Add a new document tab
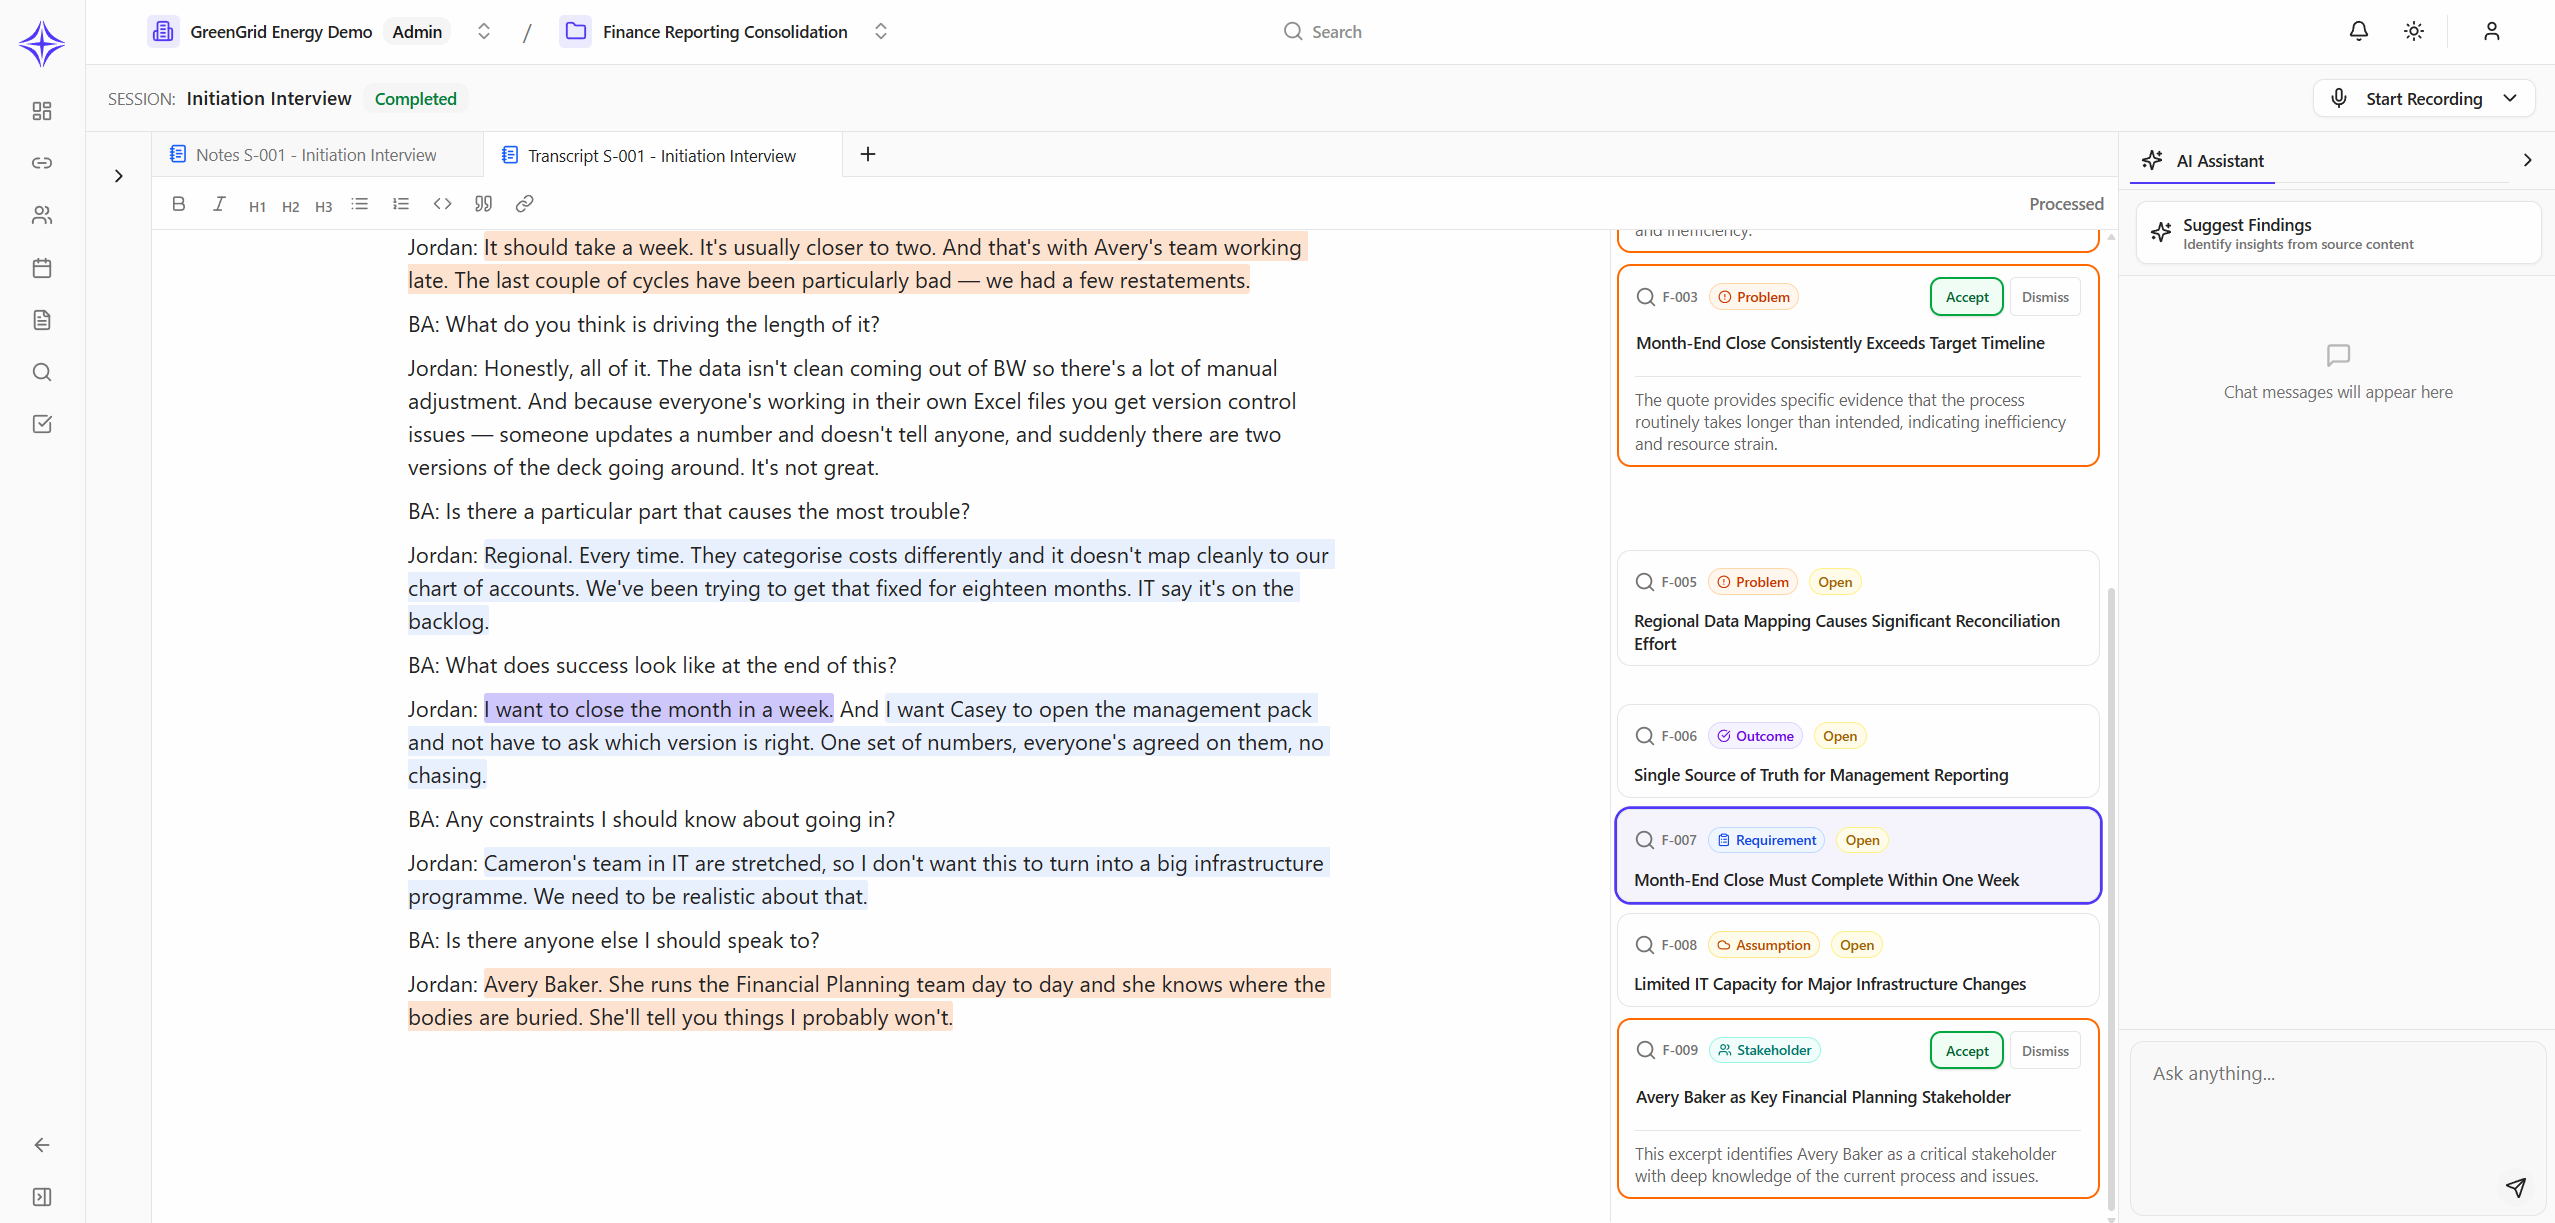Screen dimensions: 2555x1223 click(x=868, y=154)
